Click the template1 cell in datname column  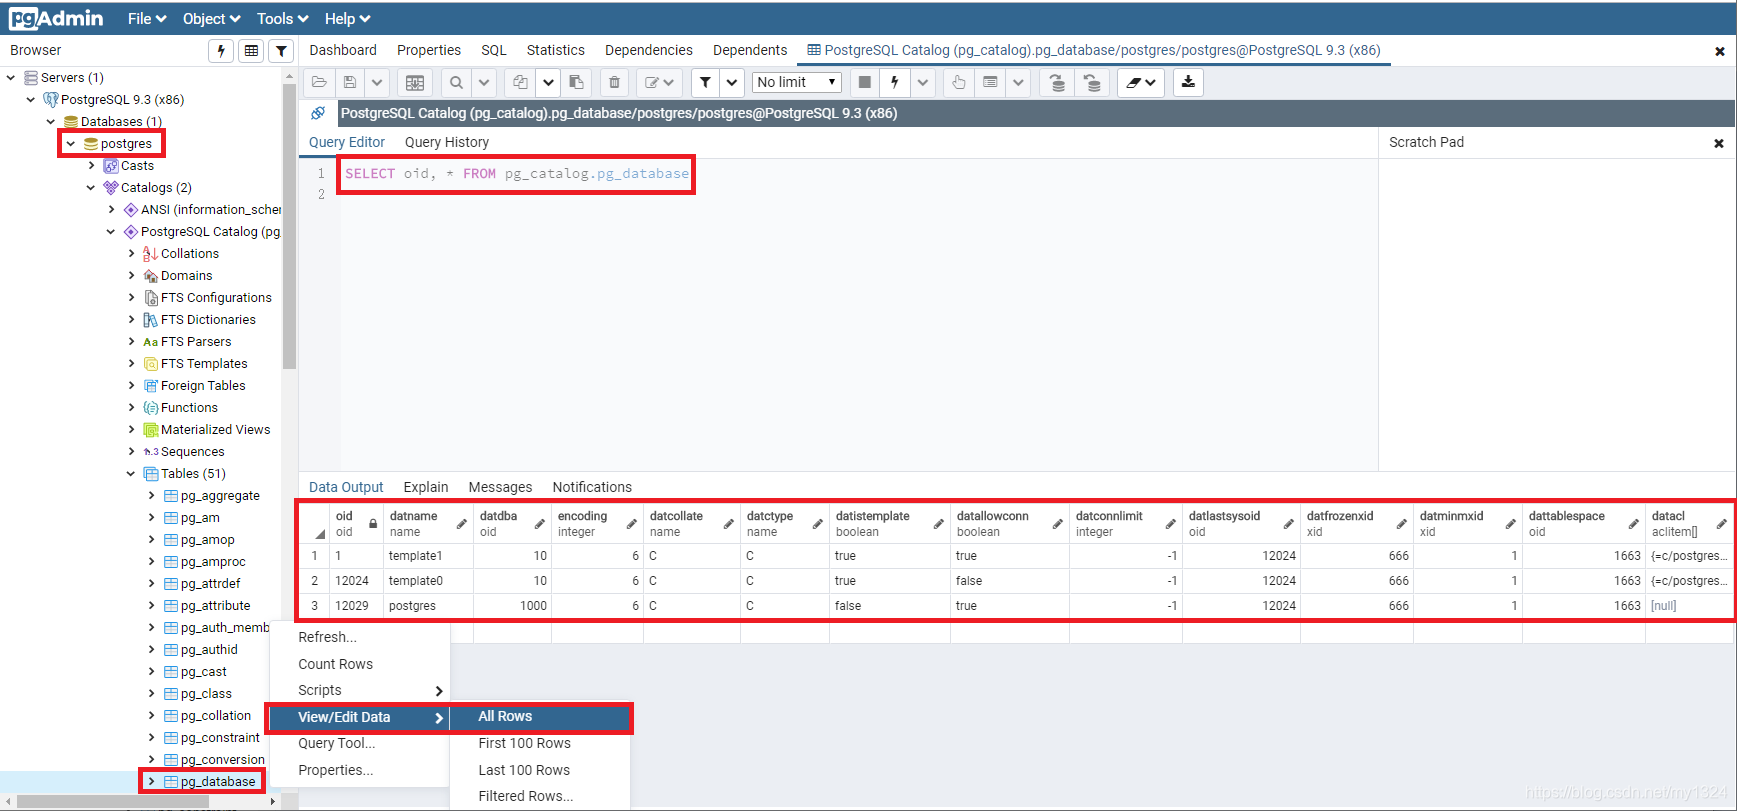[x=428, y=556]
